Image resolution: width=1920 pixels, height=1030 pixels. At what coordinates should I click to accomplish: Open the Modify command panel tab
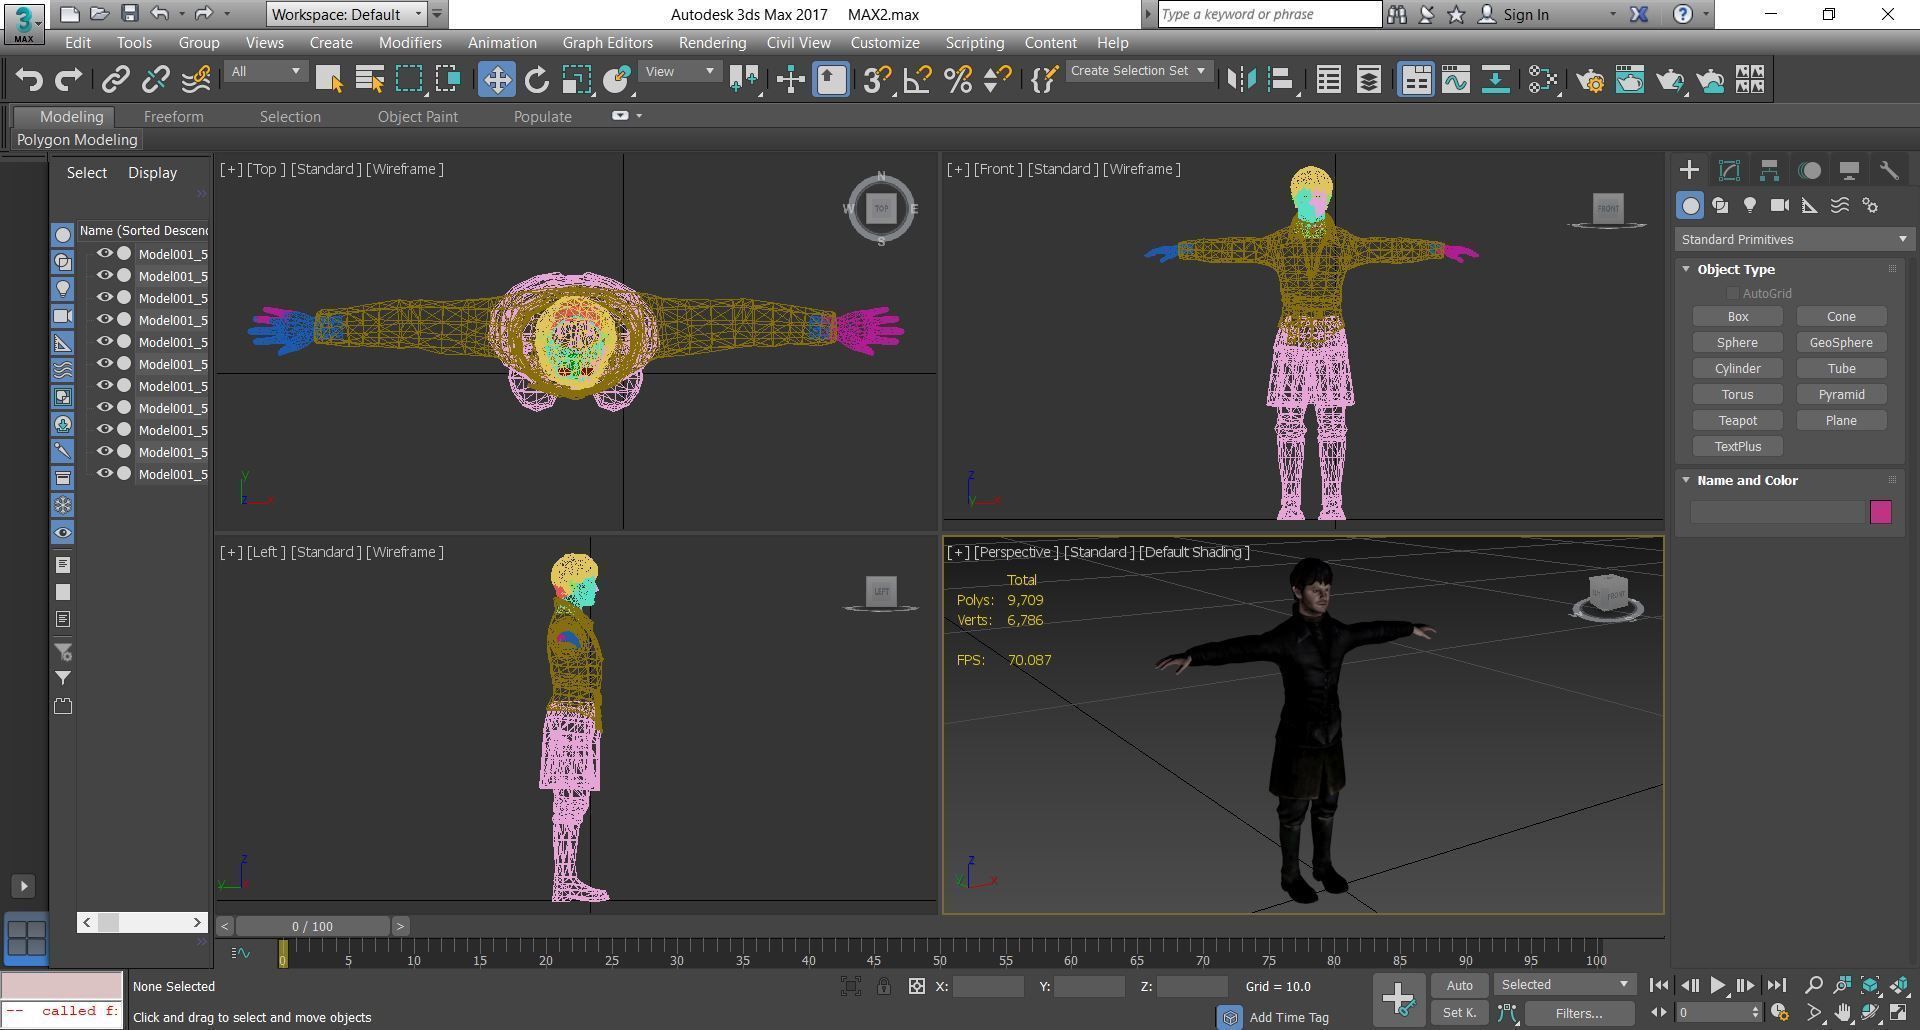(x=1729, y=170)
